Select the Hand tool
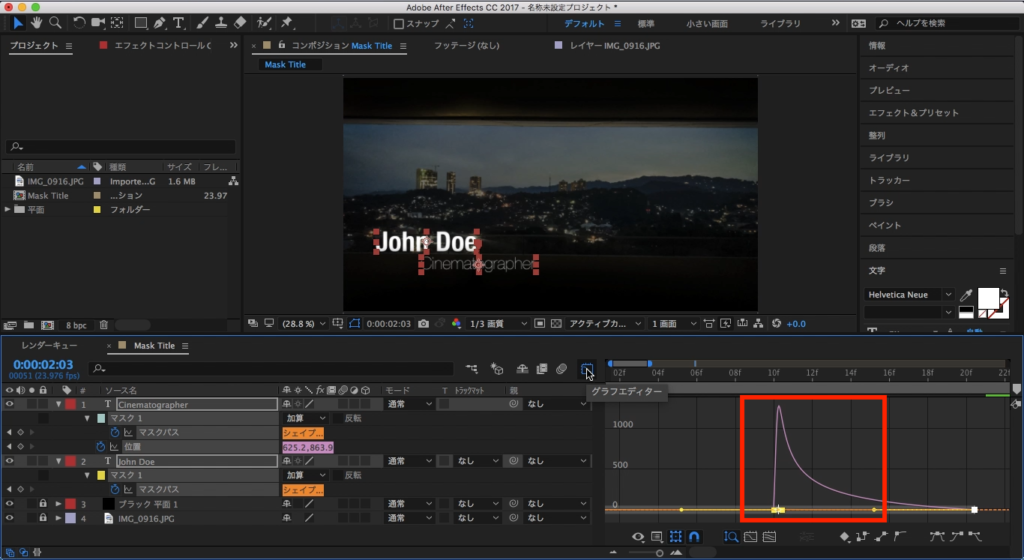 (37, 22)
